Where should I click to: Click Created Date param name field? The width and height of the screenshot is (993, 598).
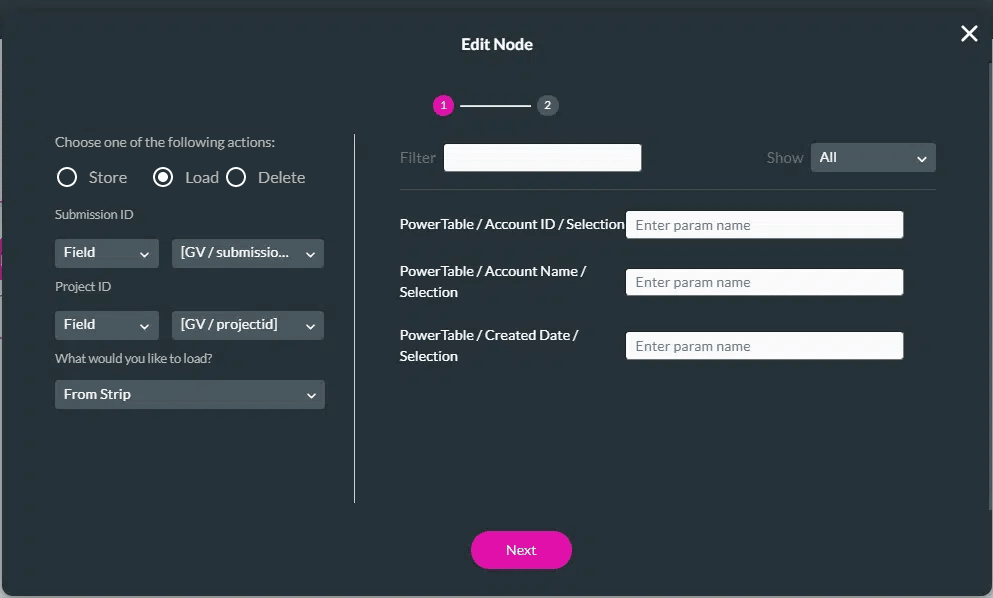[x=764, y=346]
